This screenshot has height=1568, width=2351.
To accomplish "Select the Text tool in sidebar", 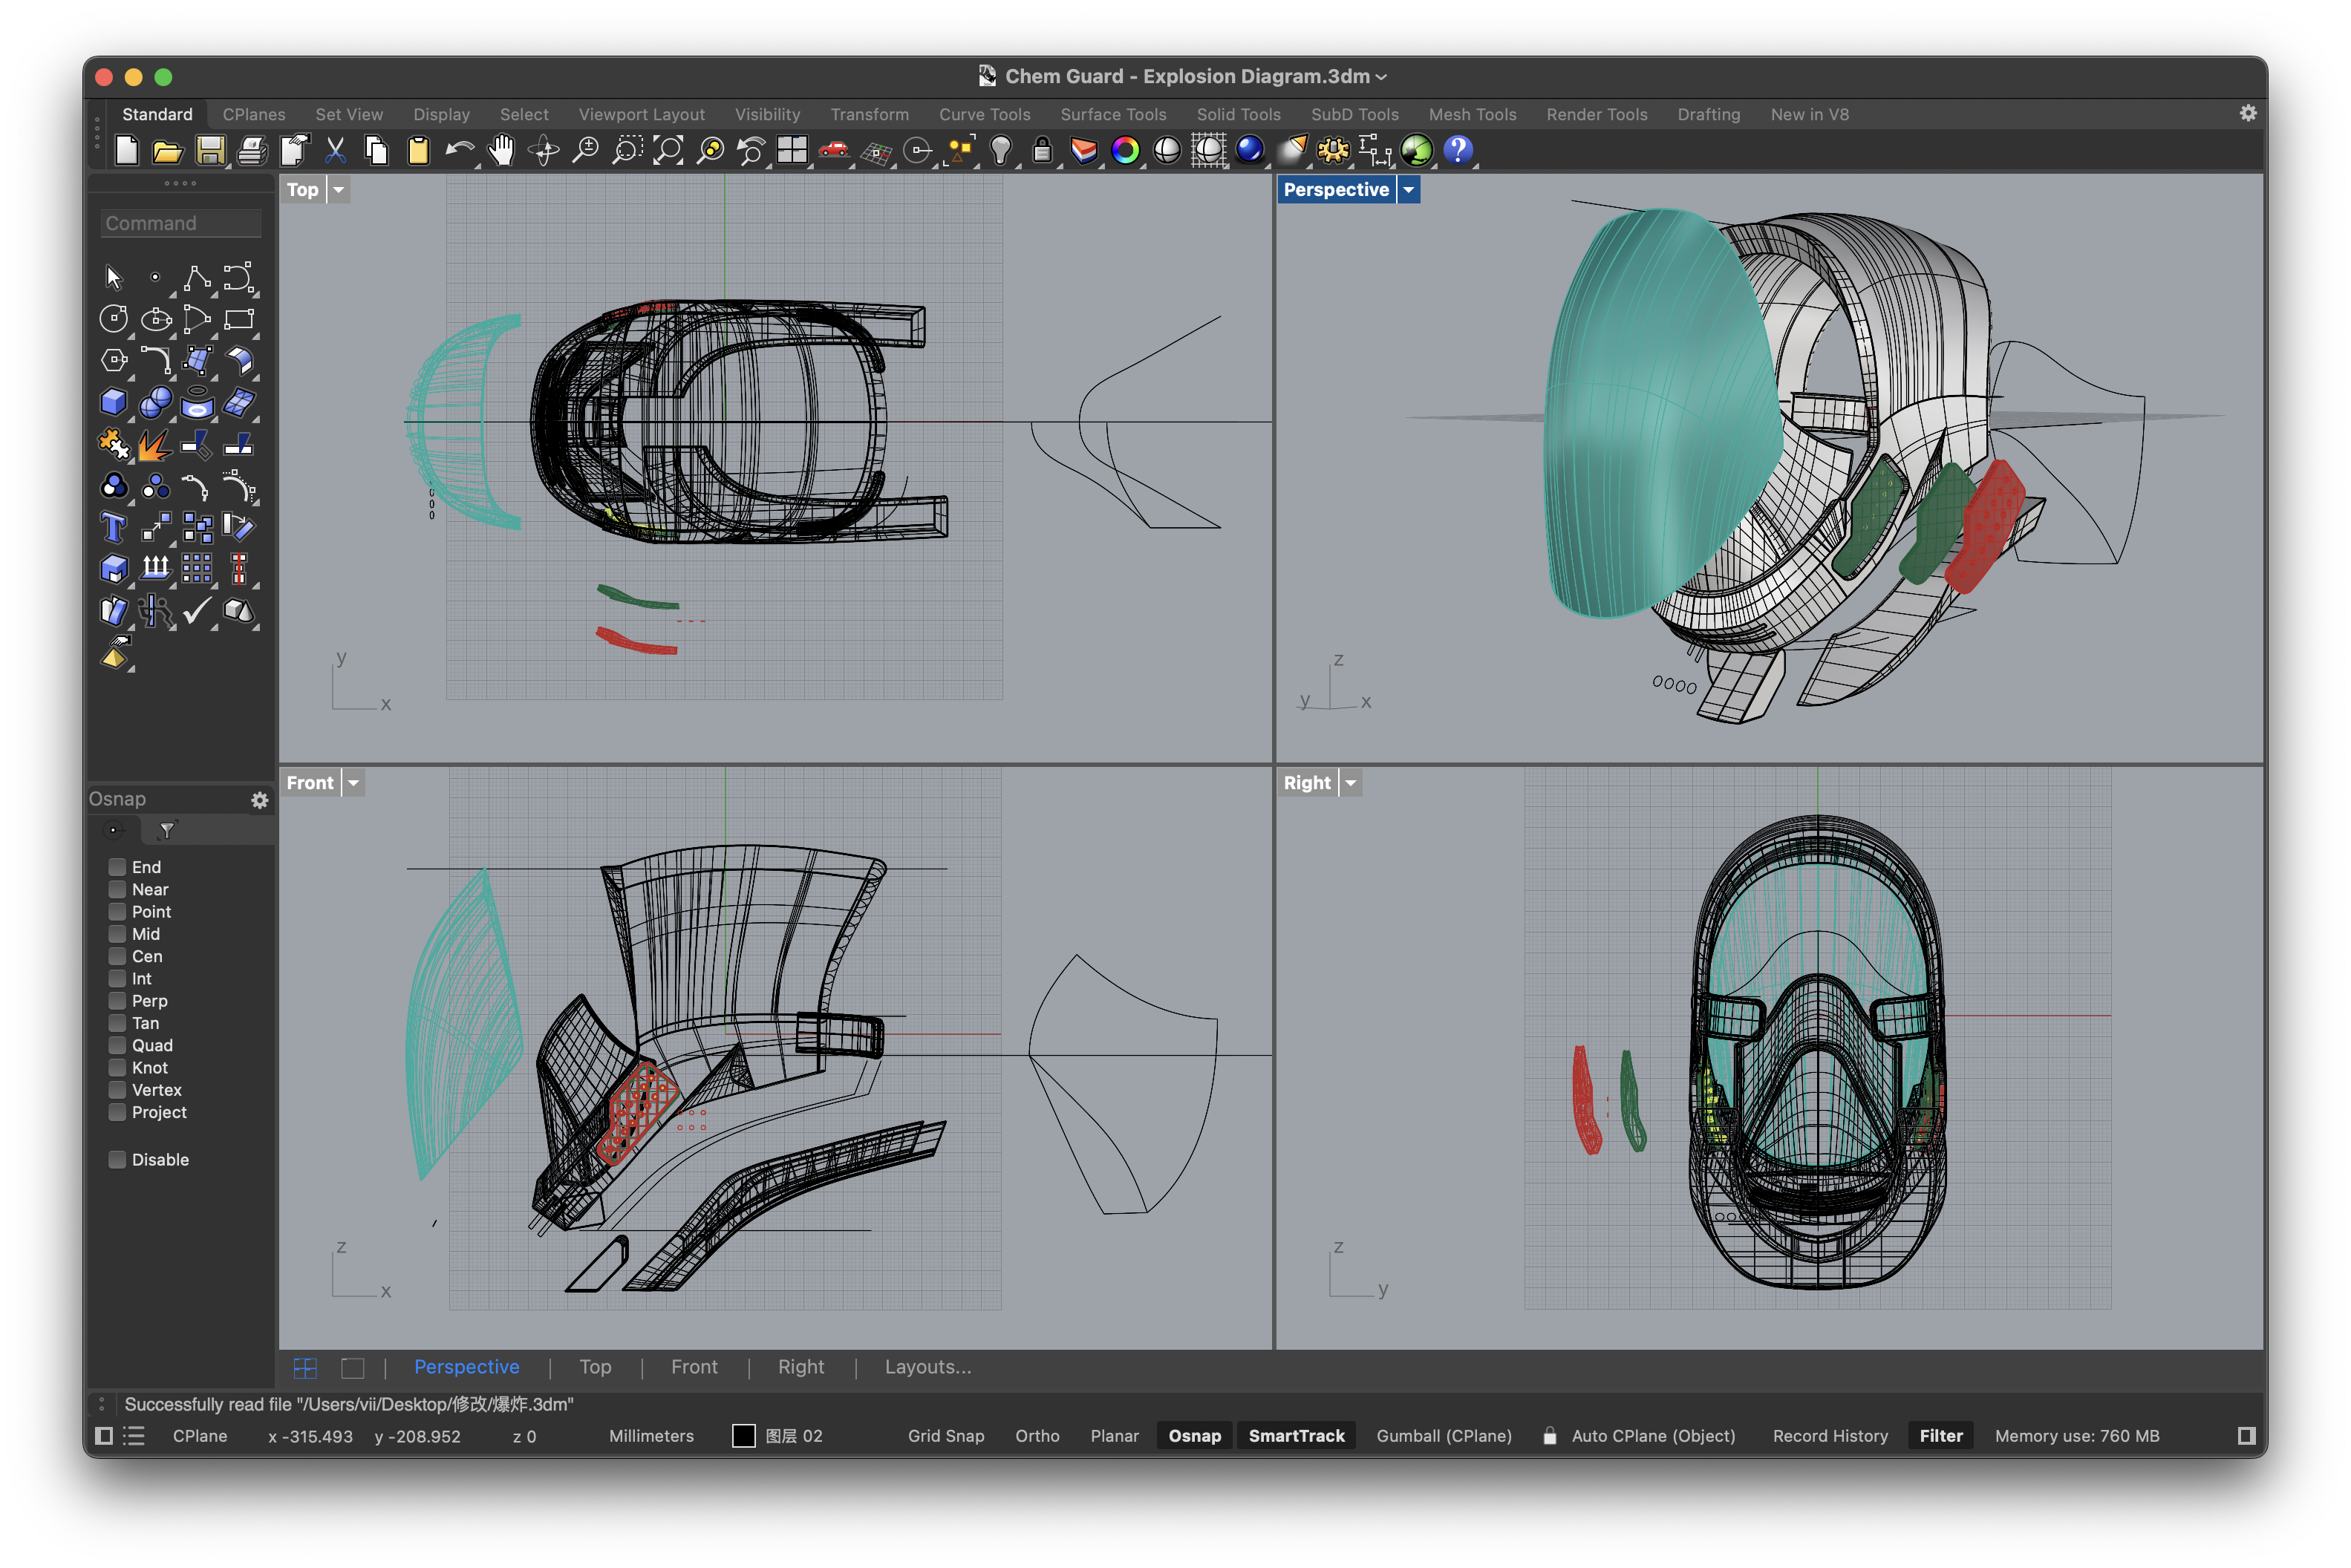I will [113, 527].
